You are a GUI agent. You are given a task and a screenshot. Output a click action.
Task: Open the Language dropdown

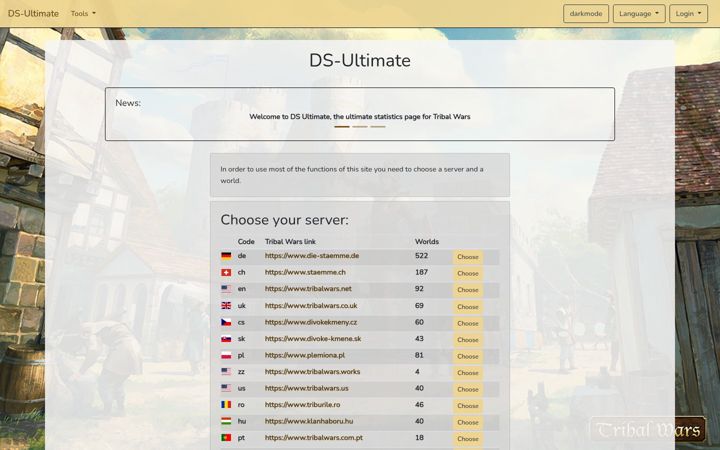(x=639, y=14)
